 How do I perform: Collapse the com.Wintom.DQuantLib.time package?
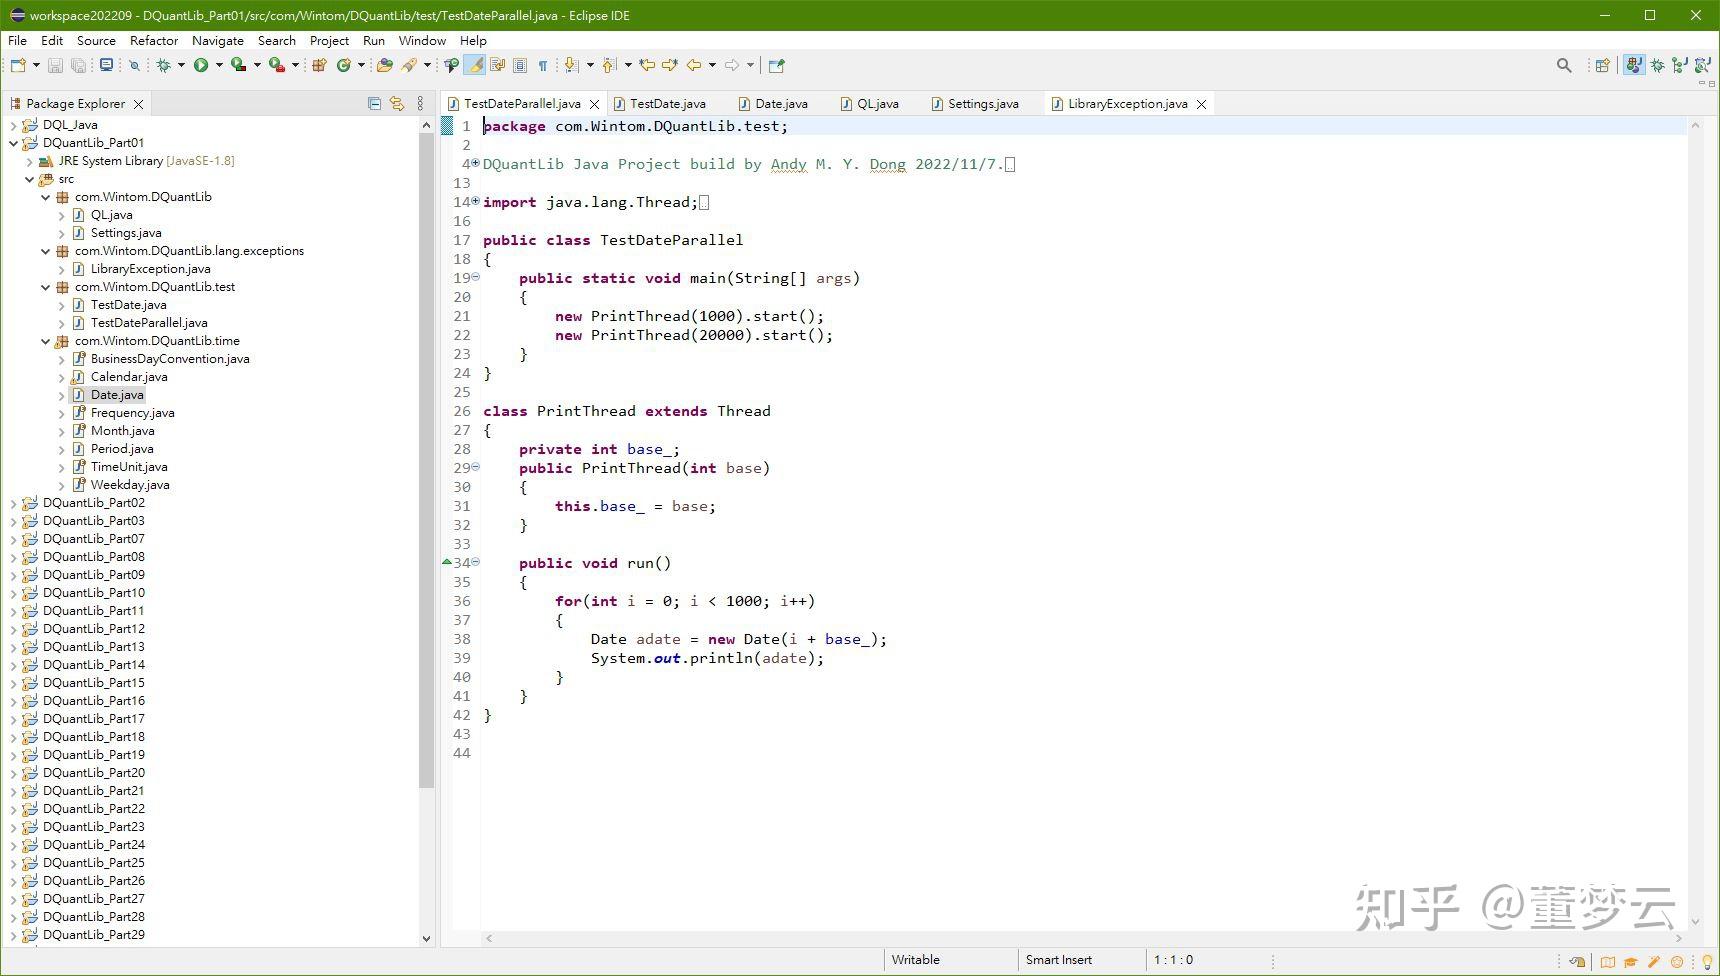[45, 340]
